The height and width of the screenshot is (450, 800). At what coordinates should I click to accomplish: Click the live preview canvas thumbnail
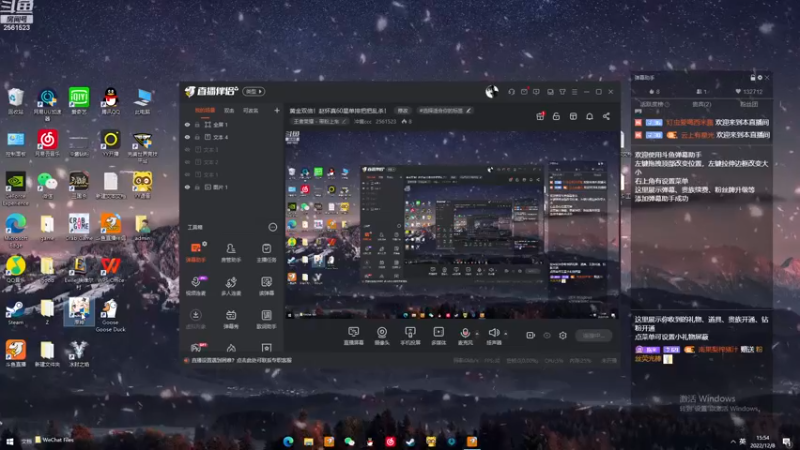click(452, 224)
